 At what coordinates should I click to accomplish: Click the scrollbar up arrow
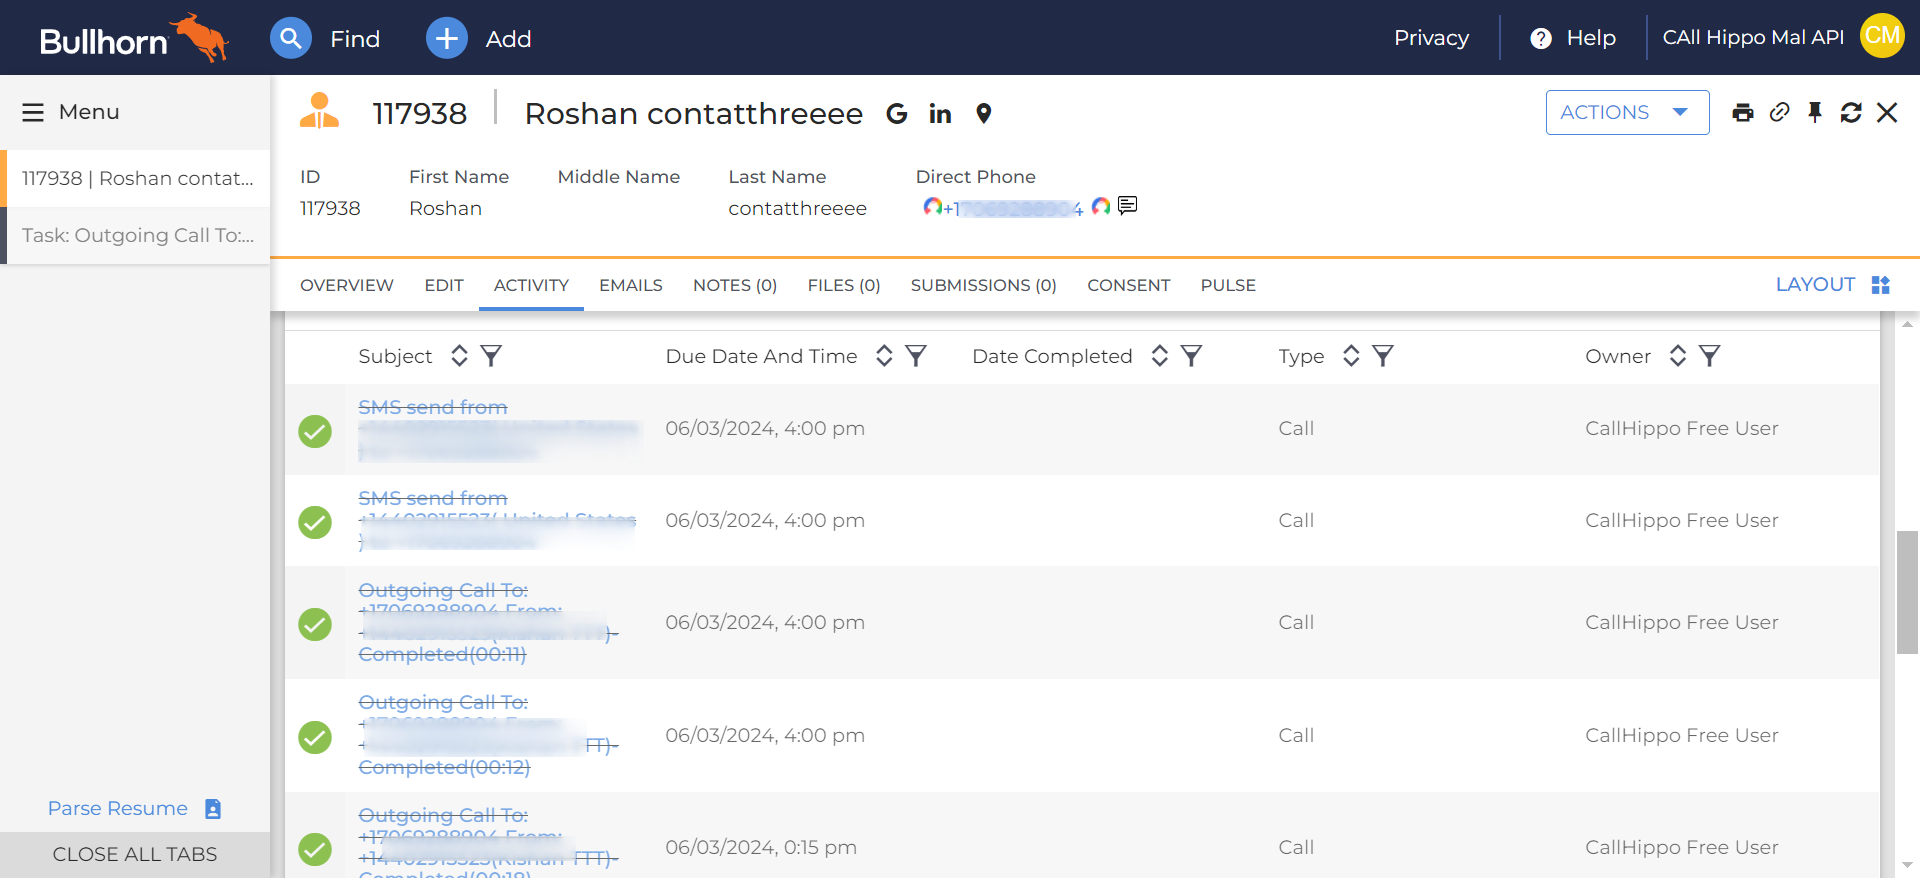(1908, 324)
